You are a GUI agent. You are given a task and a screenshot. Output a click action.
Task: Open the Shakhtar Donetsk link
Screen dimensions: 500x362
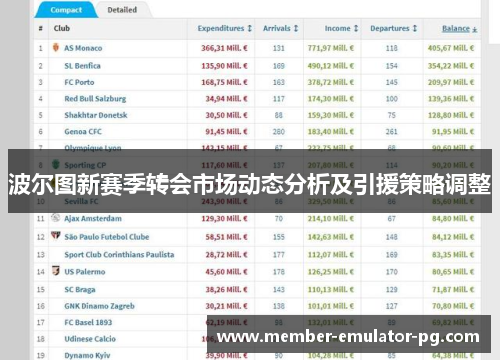point(96,115)
